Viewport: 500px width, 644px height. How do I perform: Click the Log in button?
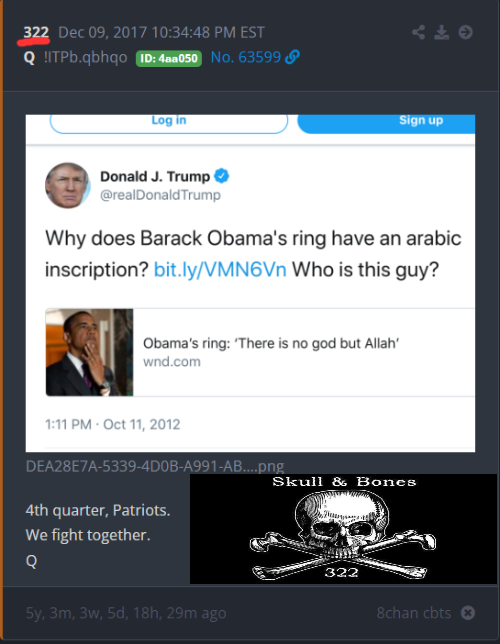(x=169, y=123)
